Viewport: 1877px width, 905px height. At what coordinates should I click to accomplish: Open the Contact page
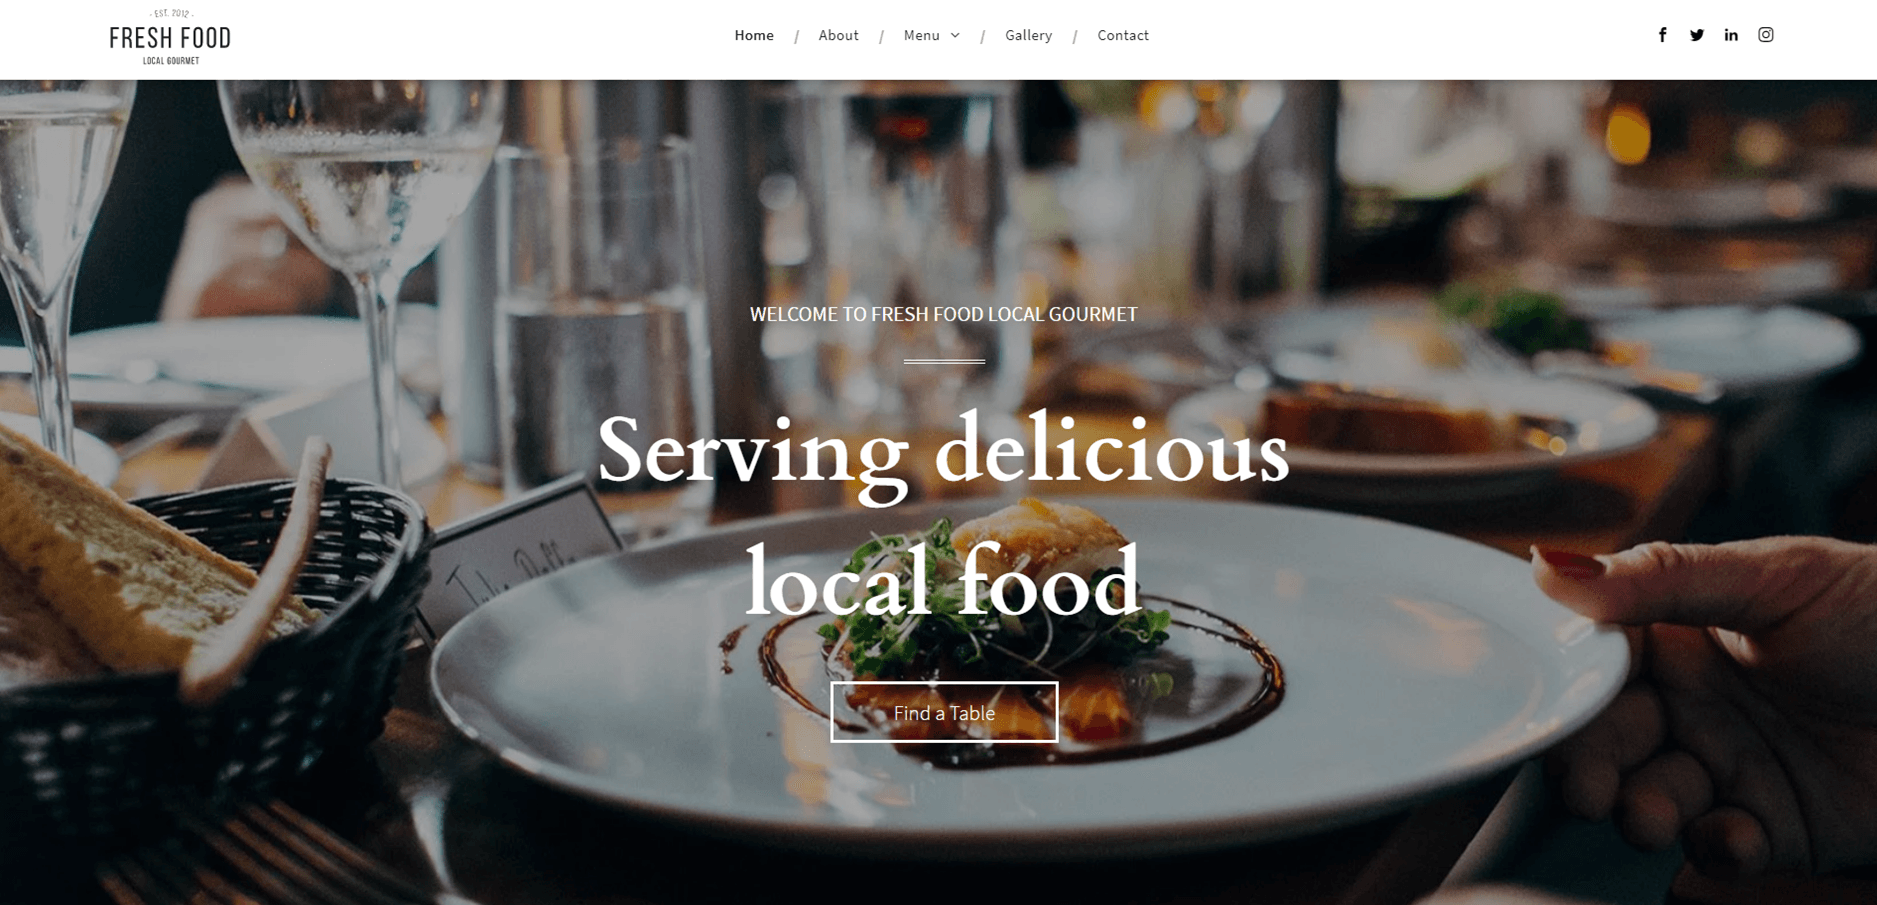pos(1123,35)
